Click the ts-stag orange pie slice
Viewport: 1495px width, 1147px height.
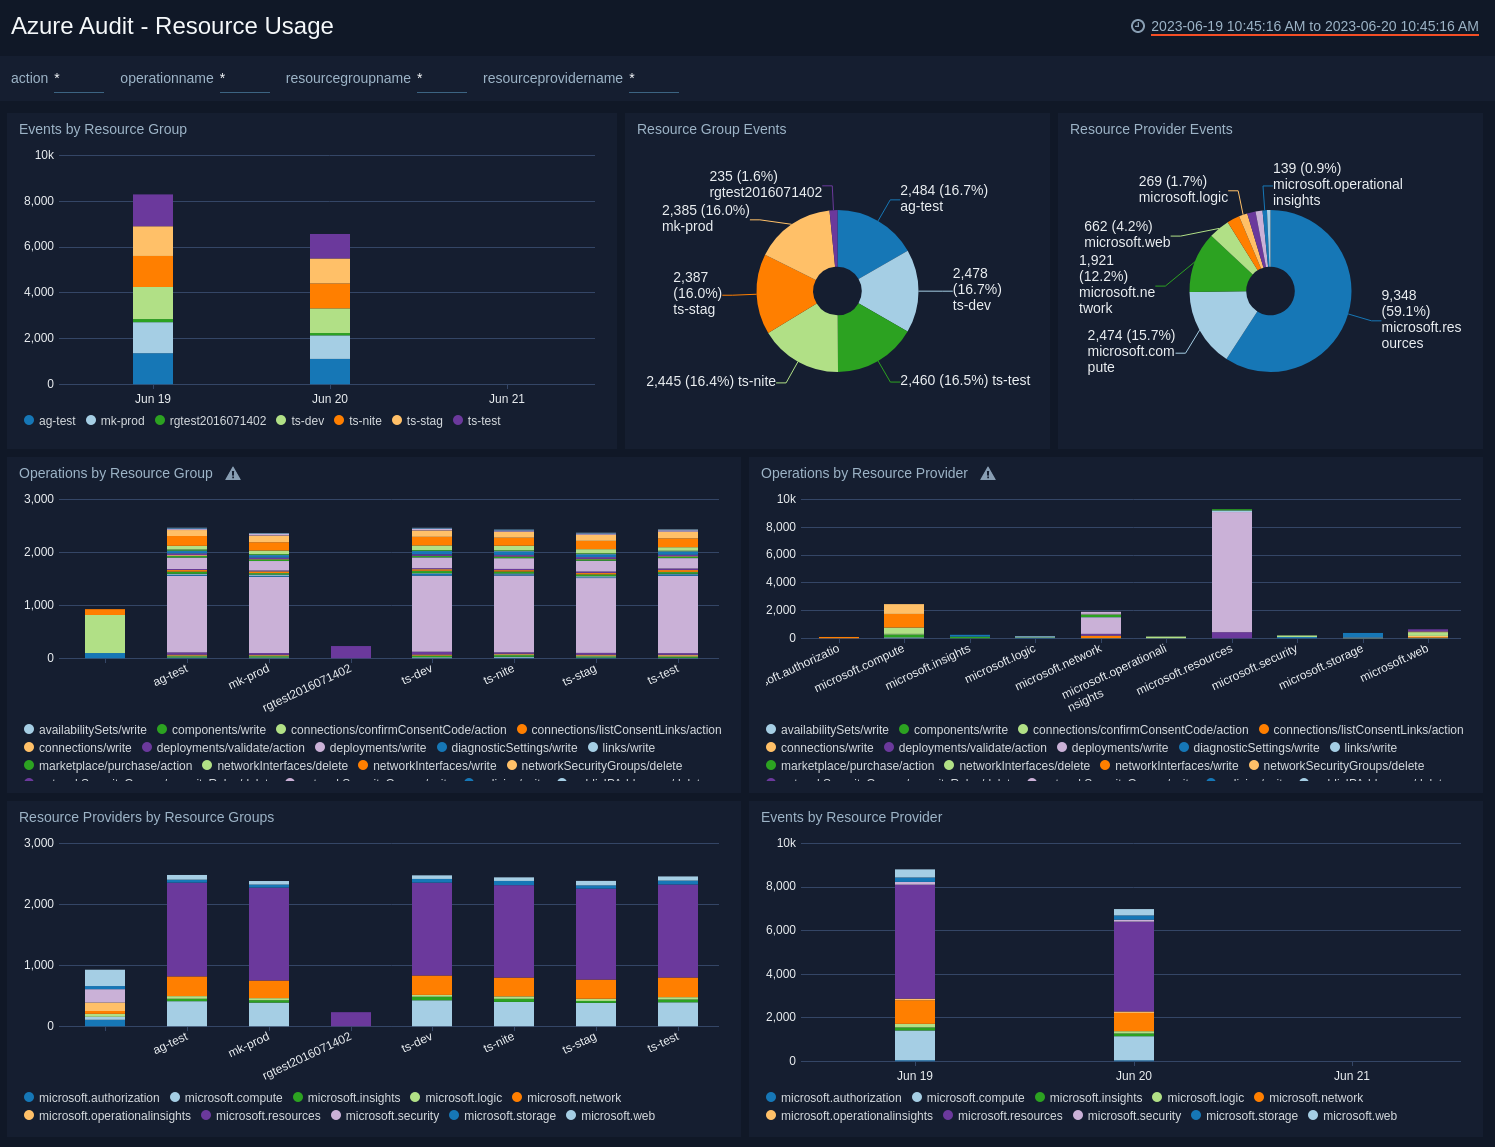(x=783, y=293)
